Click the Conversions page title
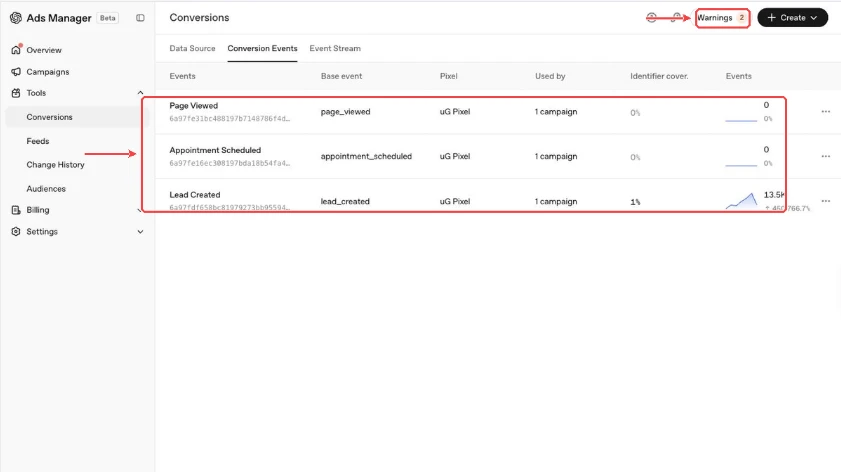Image resolution: width=841 pixels, height=472 pixels. (199, 18)
